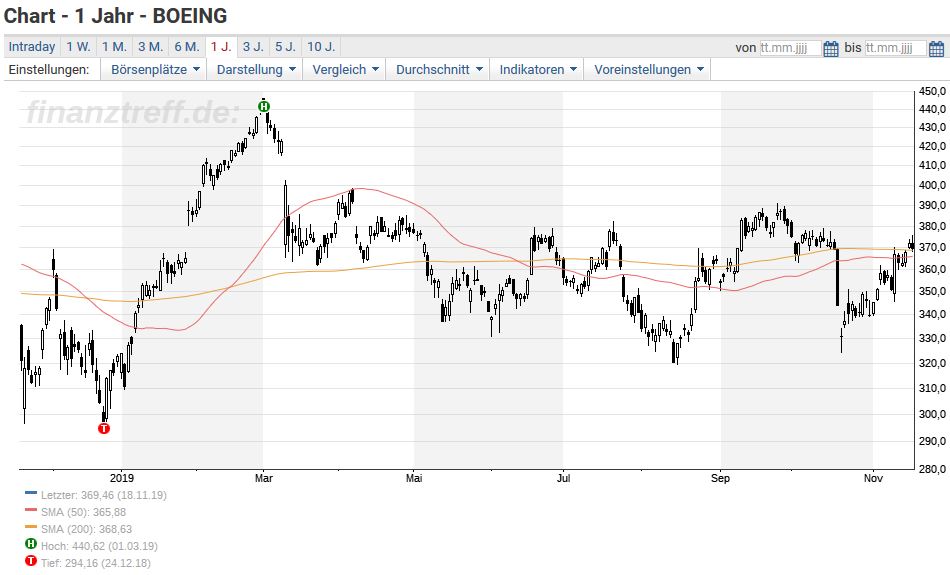Click the blue Letzter legend swatch
The height and width of the screenshot is (575, 950).
tap(31, 493)
